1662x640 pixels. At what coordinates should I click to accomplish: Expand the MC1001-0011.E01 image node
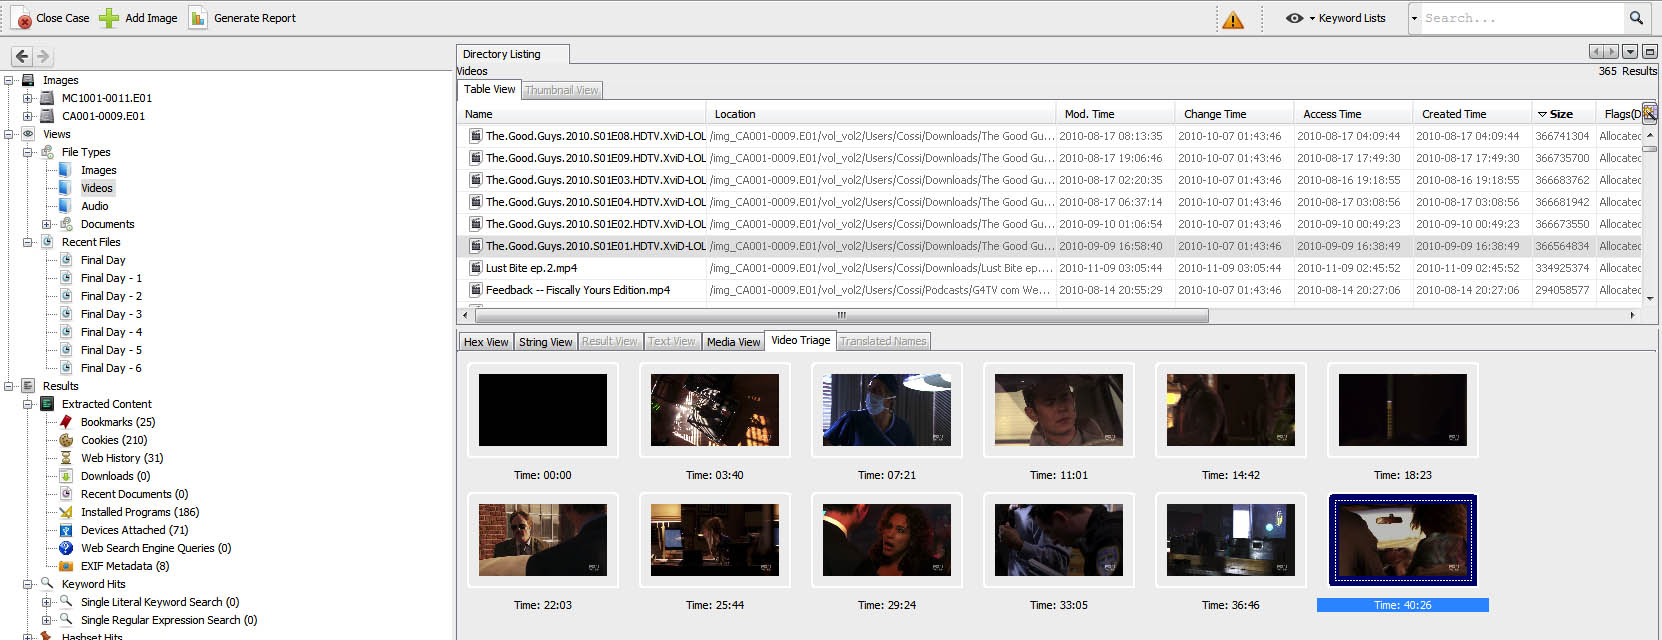pos(28,98)
